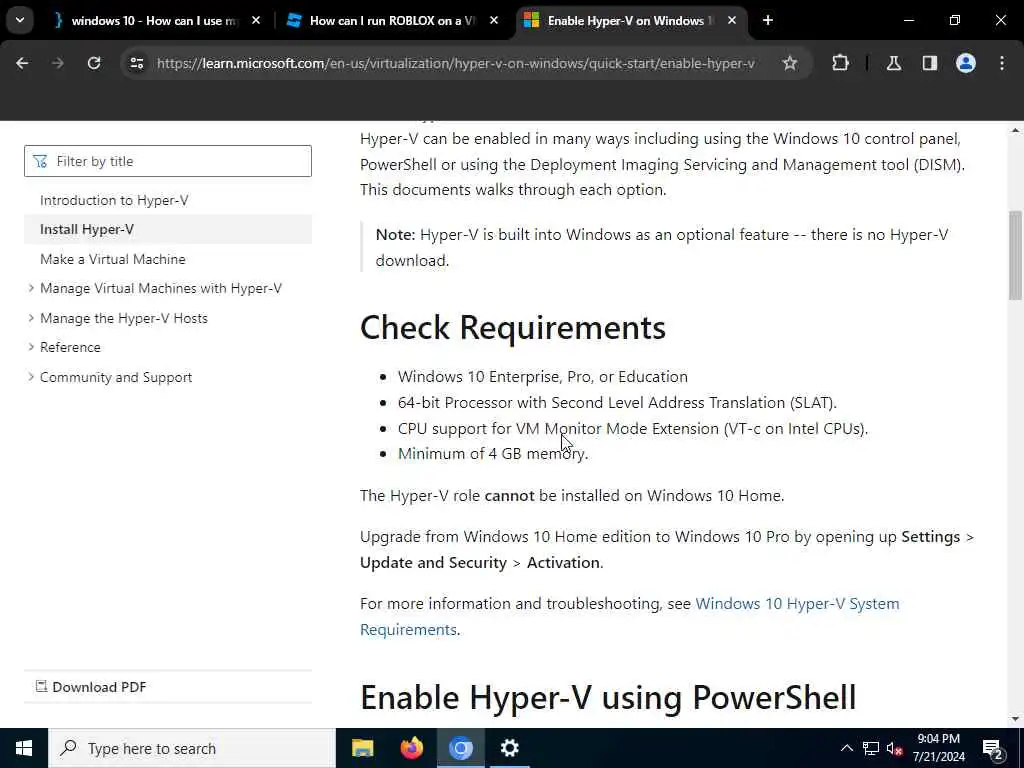
Task: Open the notification center icon
Action: tap(992, 748)
